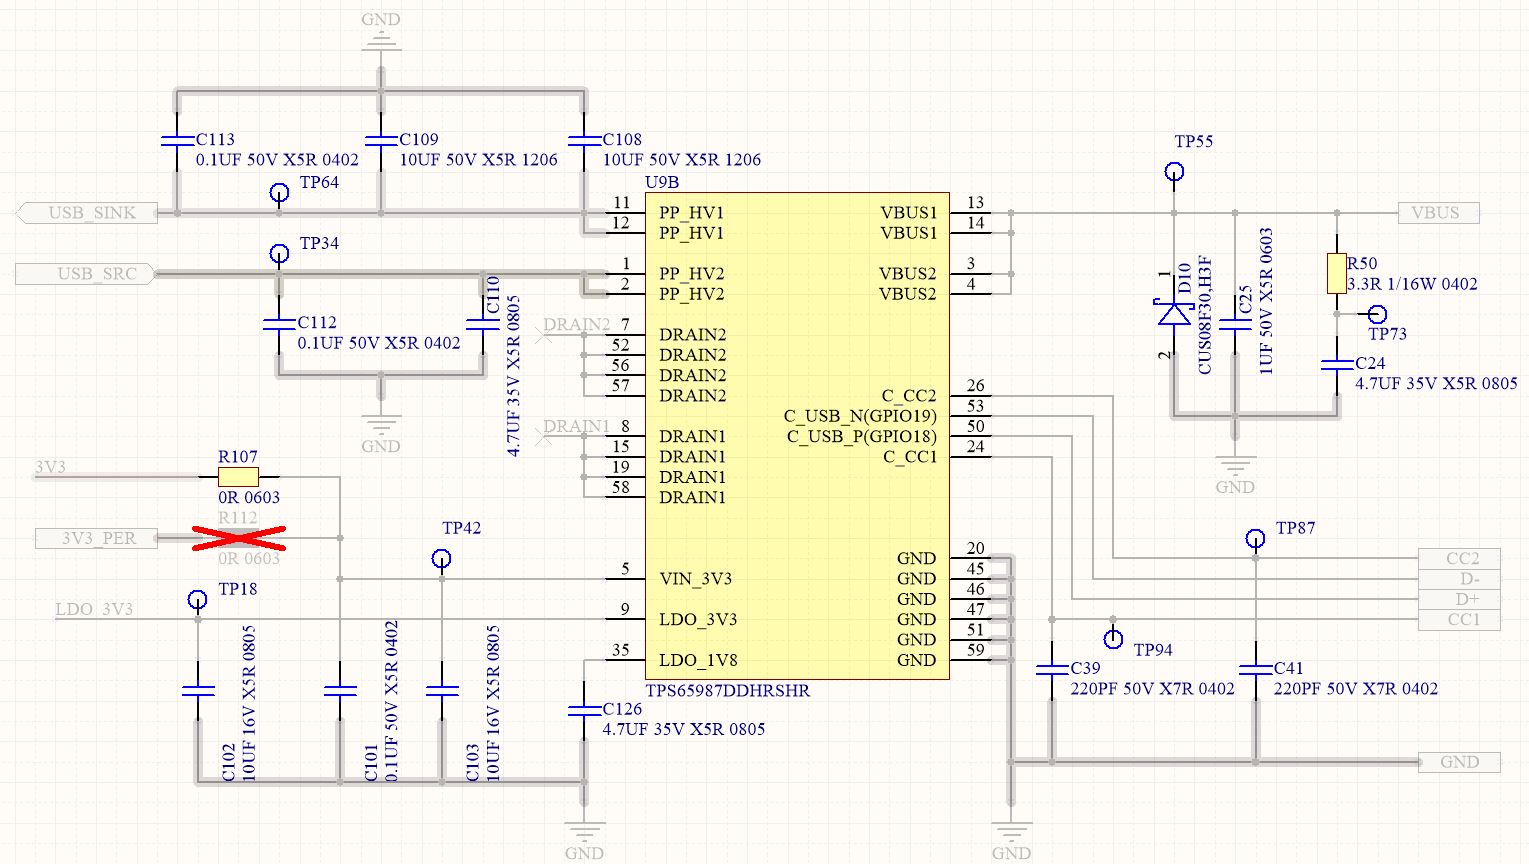Select capacitor C24 symbol
The height and width of the screenshot is (864, 1529).
[x=1337, y=365]
